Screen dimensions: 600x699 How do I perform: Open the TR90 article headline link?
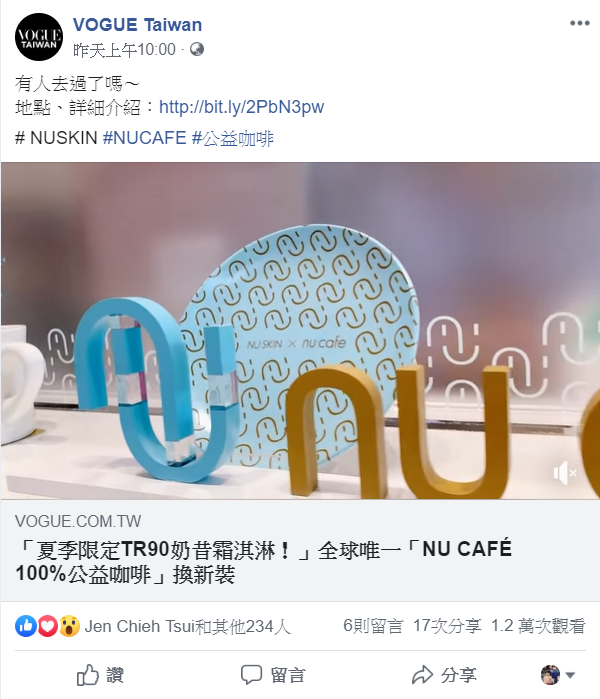click(x=263, y=561)
